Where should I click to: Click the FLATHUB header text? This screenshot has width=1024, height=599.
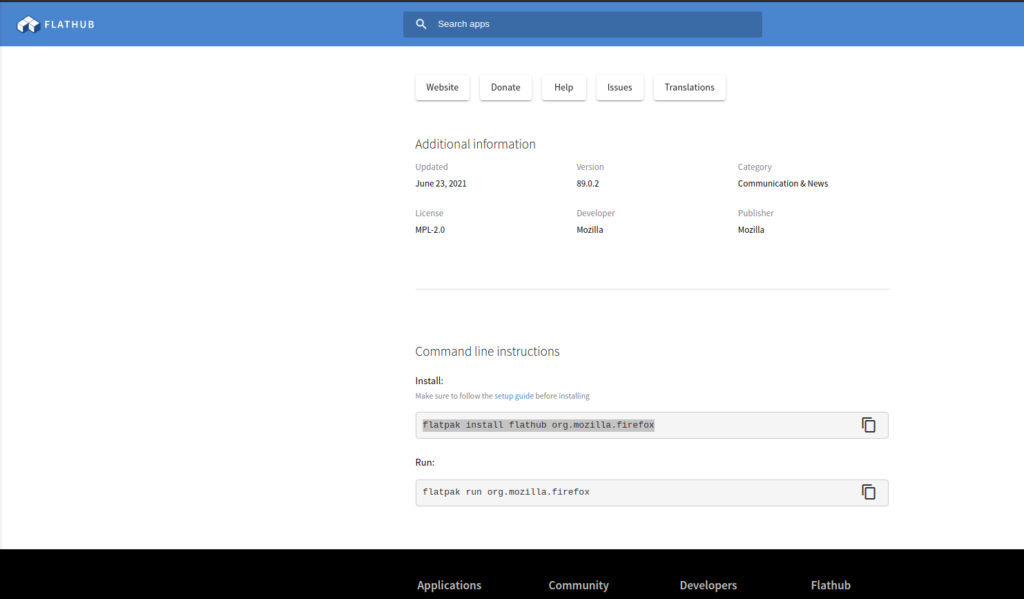pos(69,25)
